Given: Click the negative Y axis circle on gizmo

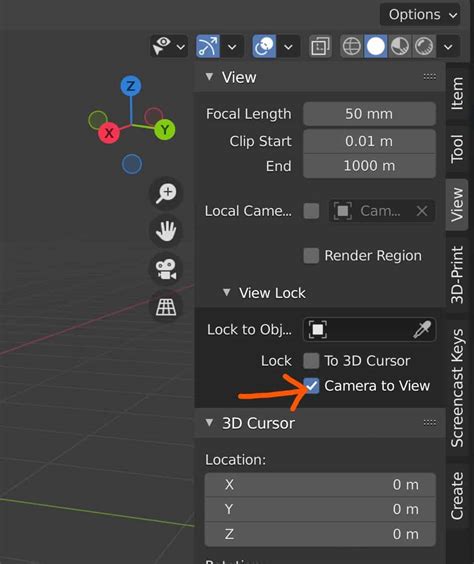Looking at the screenshot, I should tap(98, 120).
